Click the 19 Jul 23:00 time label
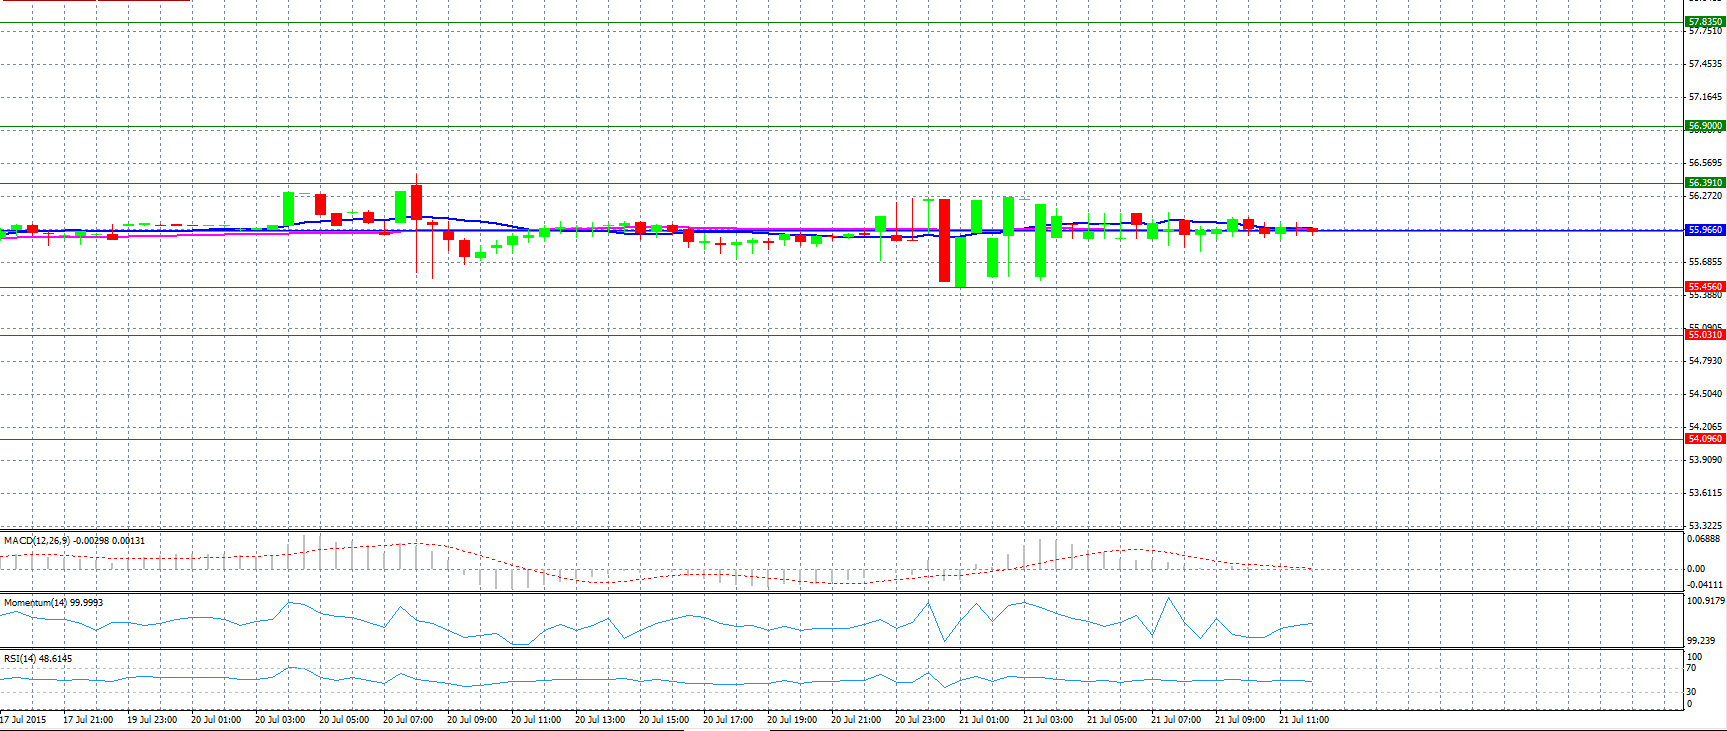Image resolution: width=1727 pixels, height=731 pixels. click(152, 719)
